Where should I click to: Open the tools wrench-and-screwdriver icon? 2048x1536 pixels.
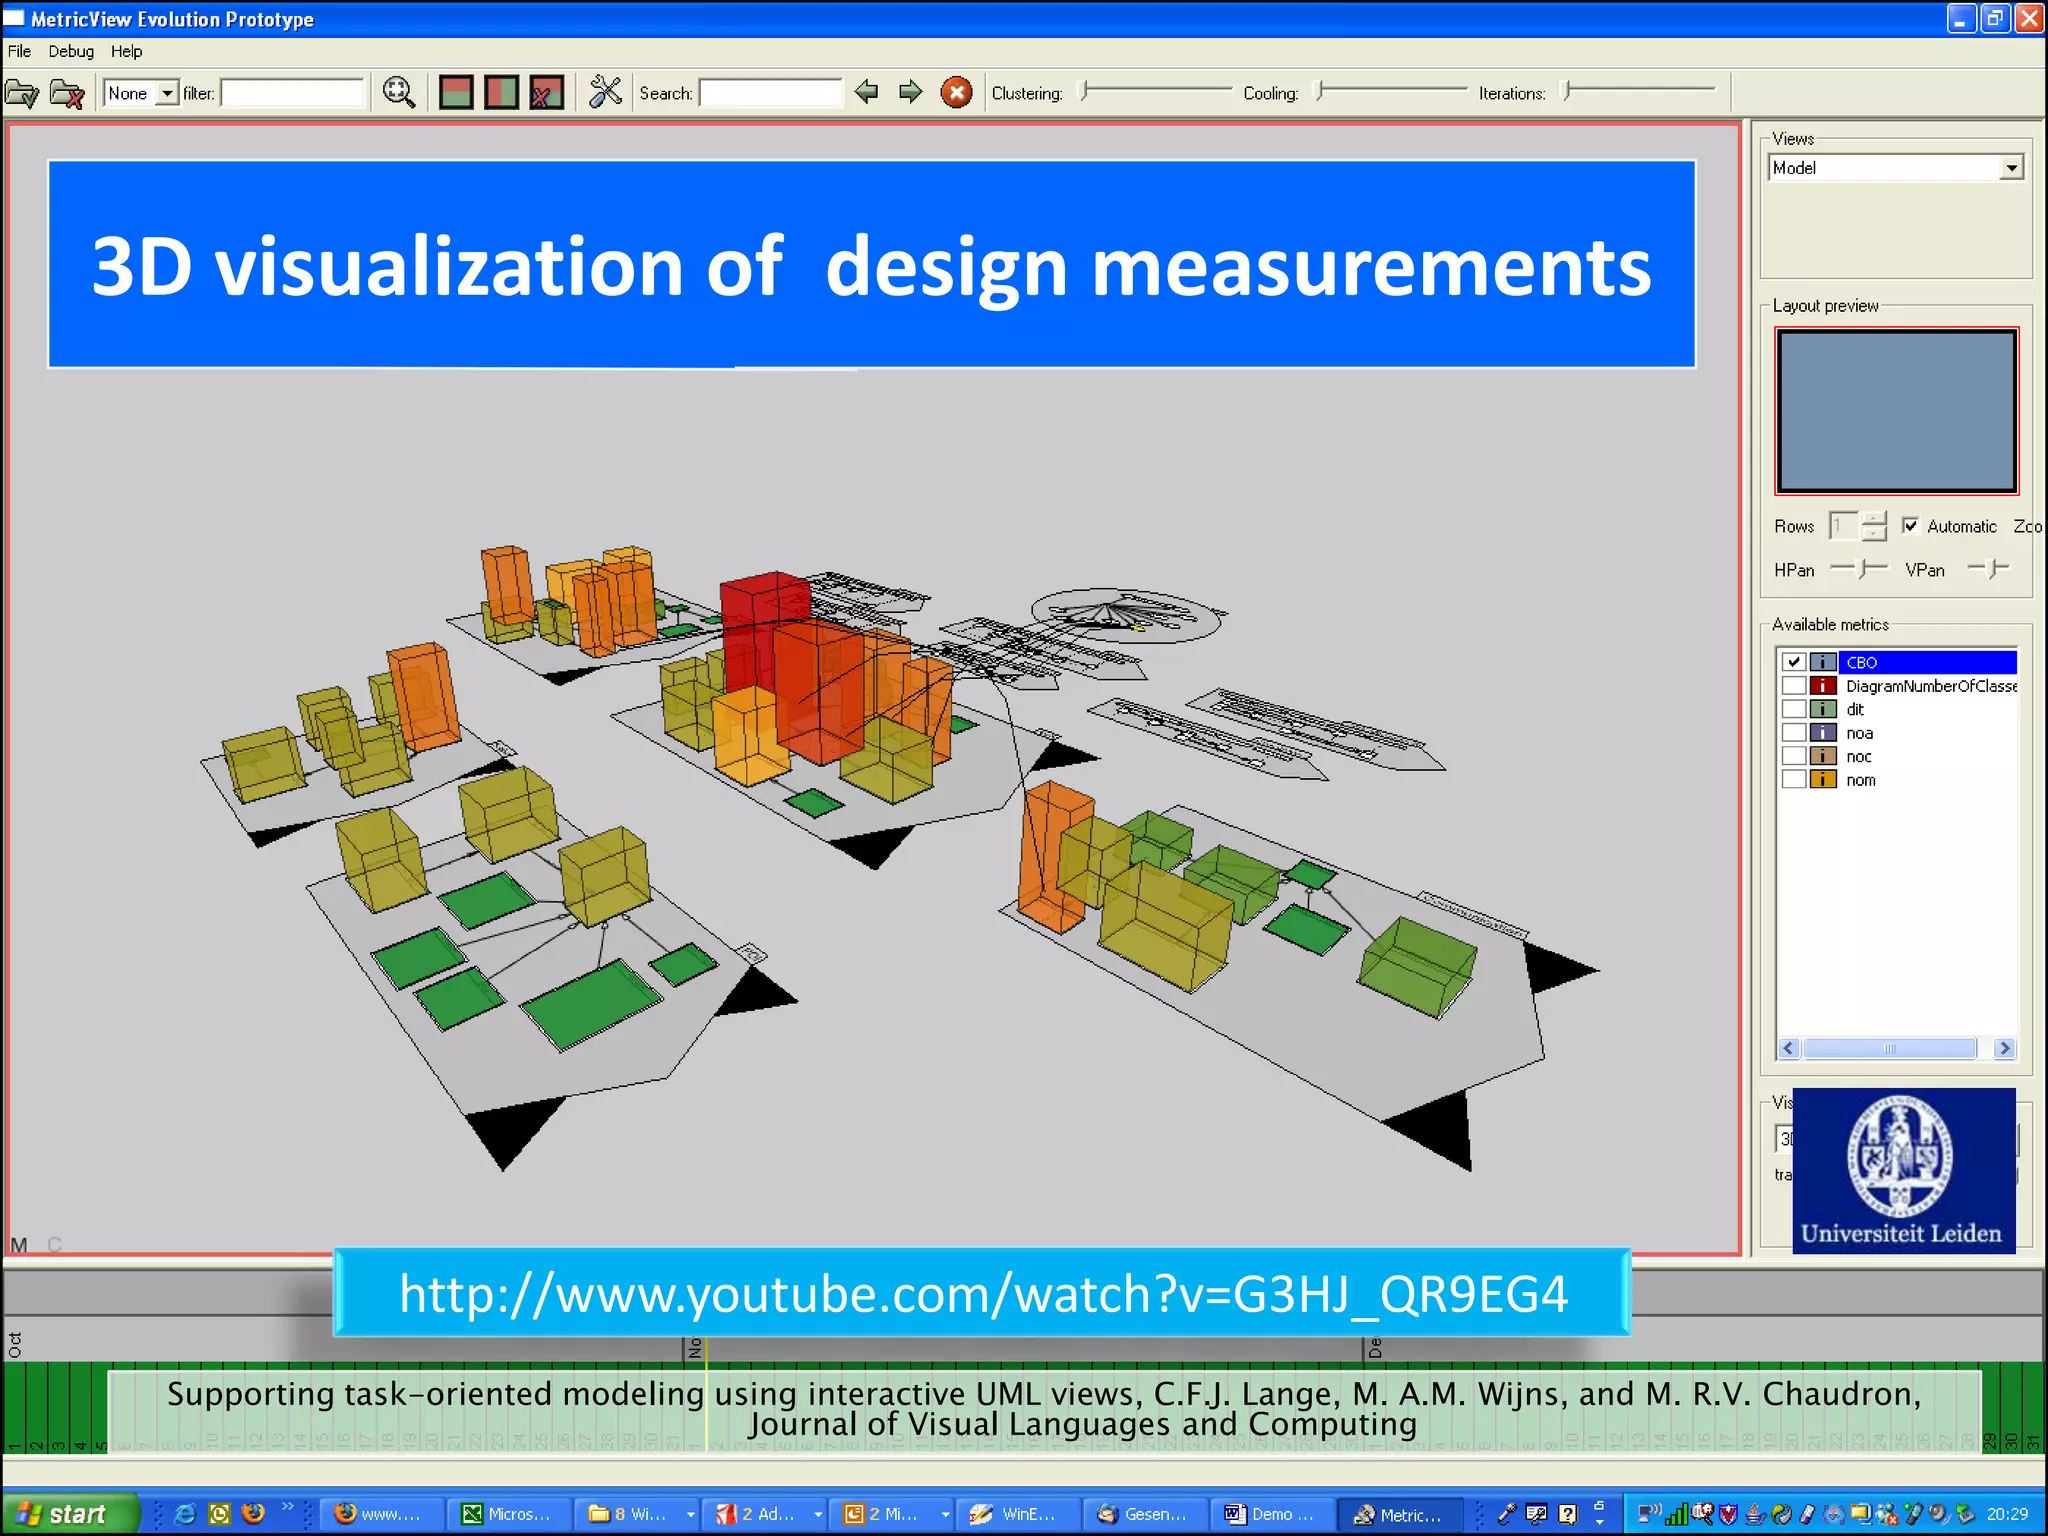(605, 92)
